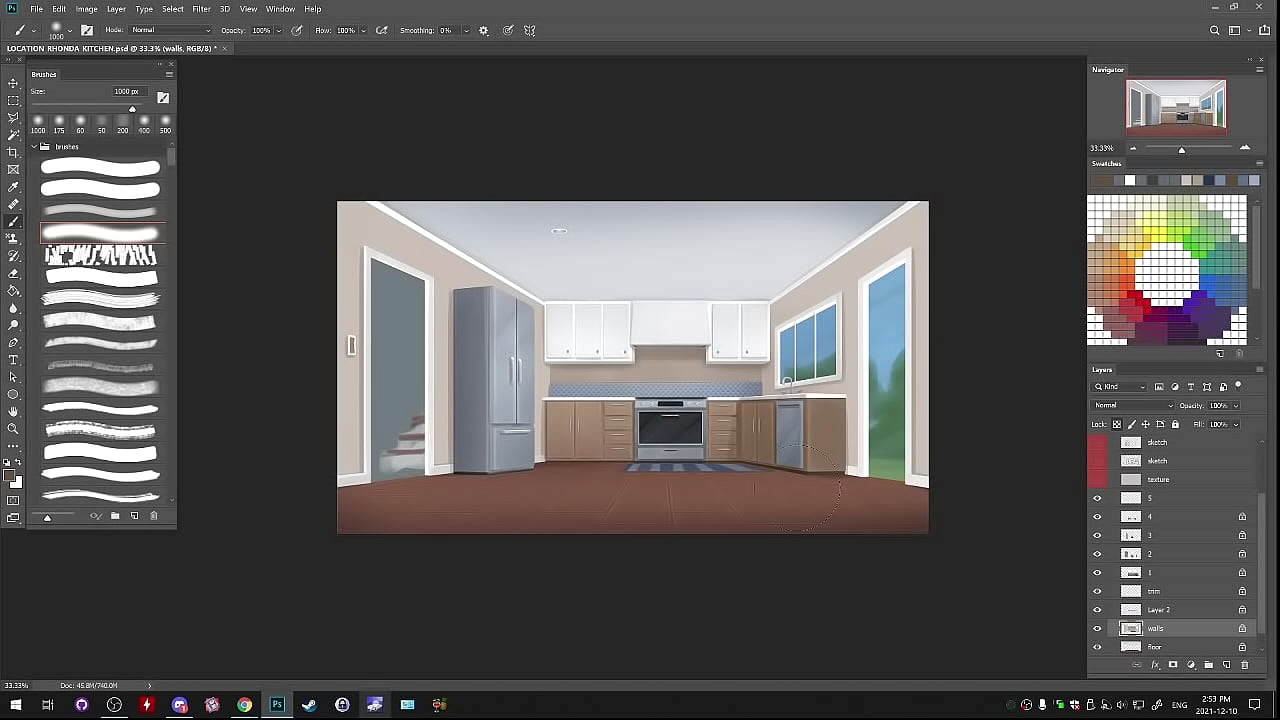Activate the Zoom tool in toolbar
The width and height of the screenshot is (1280, 720).
tap(13, 428)
